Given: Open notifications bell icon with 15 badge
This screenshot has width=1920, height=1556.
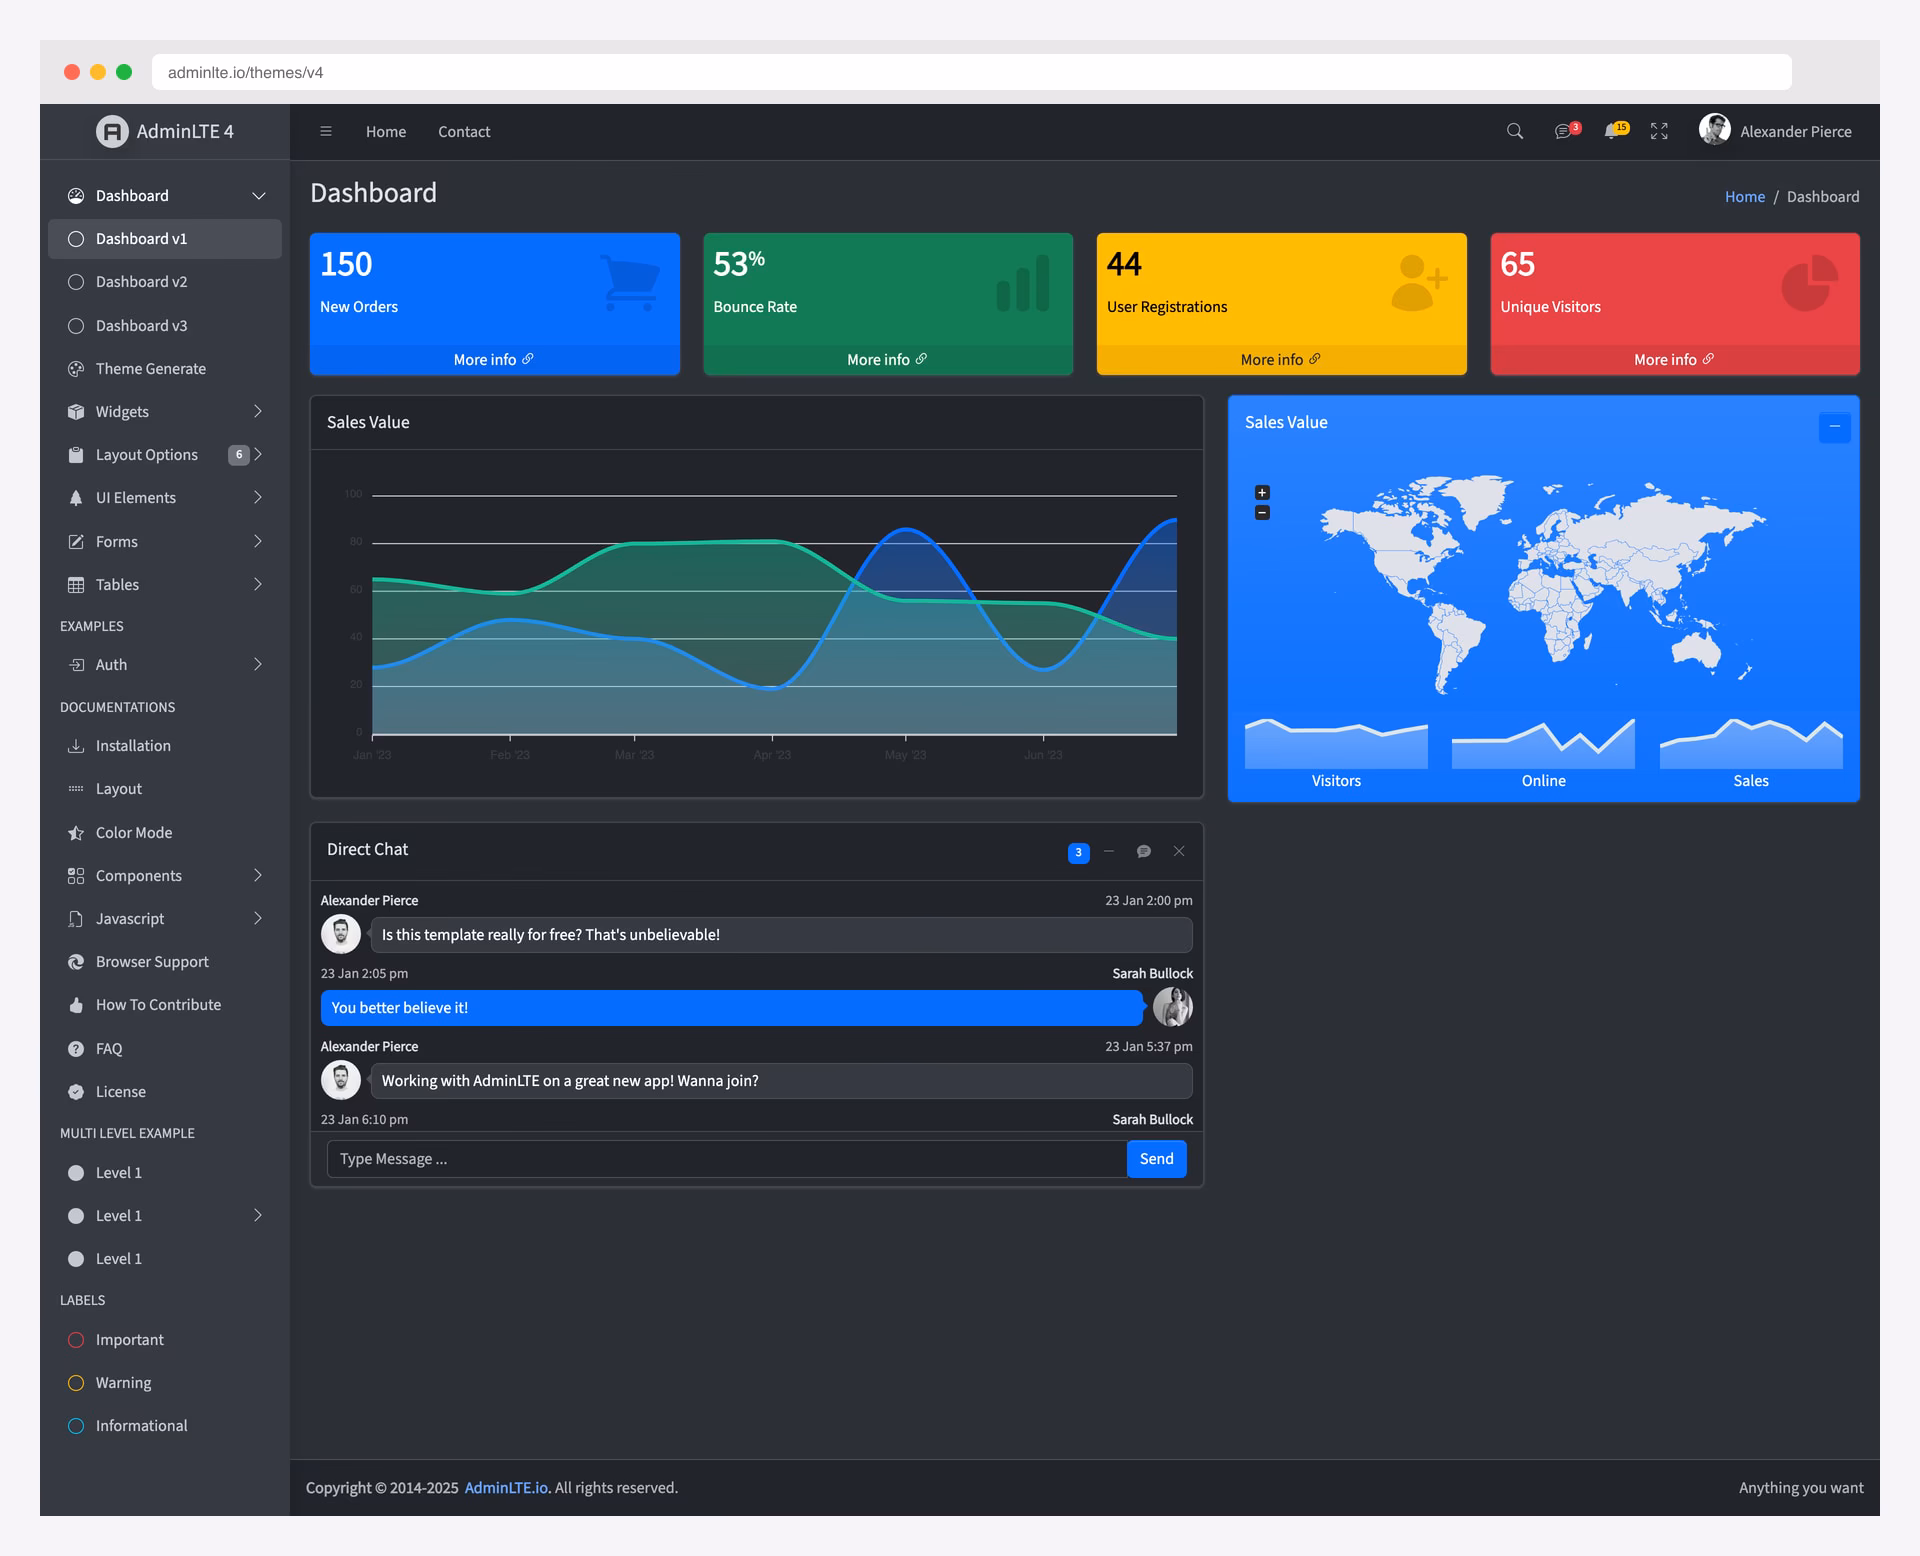Looking at the screenshot, I should 1616,131.
